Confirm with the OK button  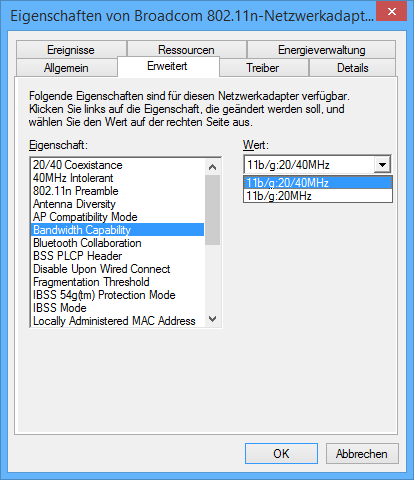click(281, 454)
